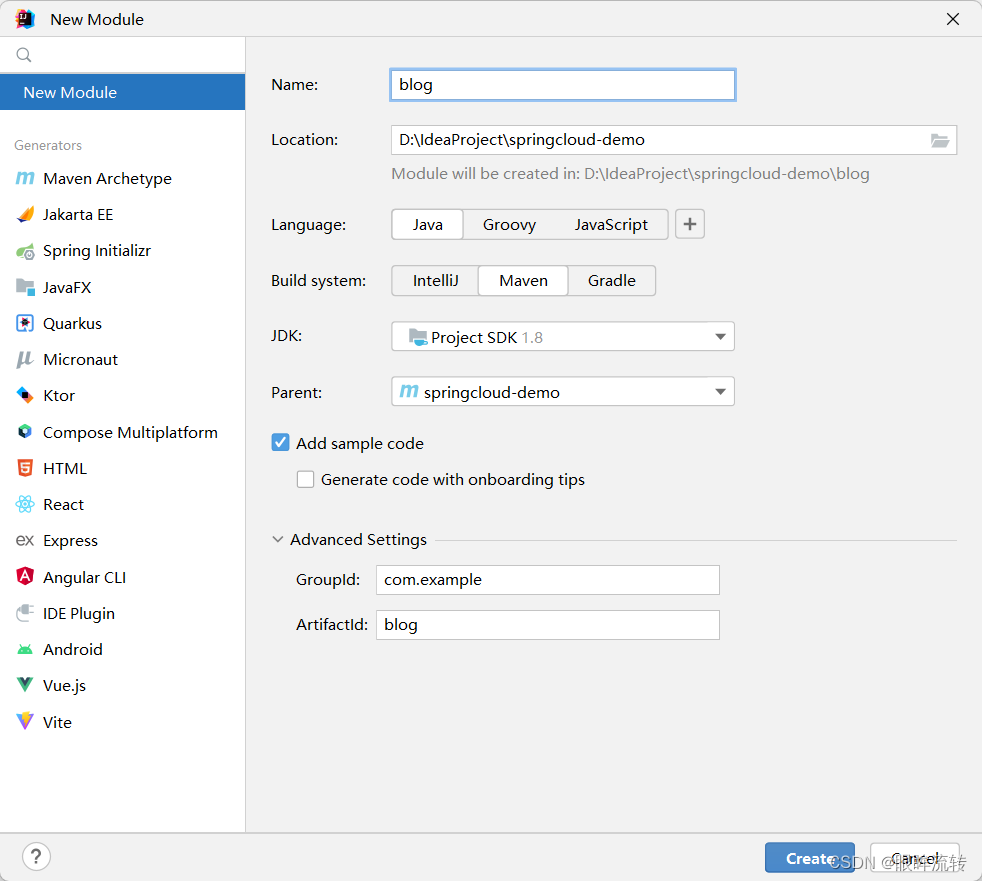Screen dimensions: 982x881
Task: Click the Vue.js generator icon
Action: pyautogui.click(x=25, y=685)
